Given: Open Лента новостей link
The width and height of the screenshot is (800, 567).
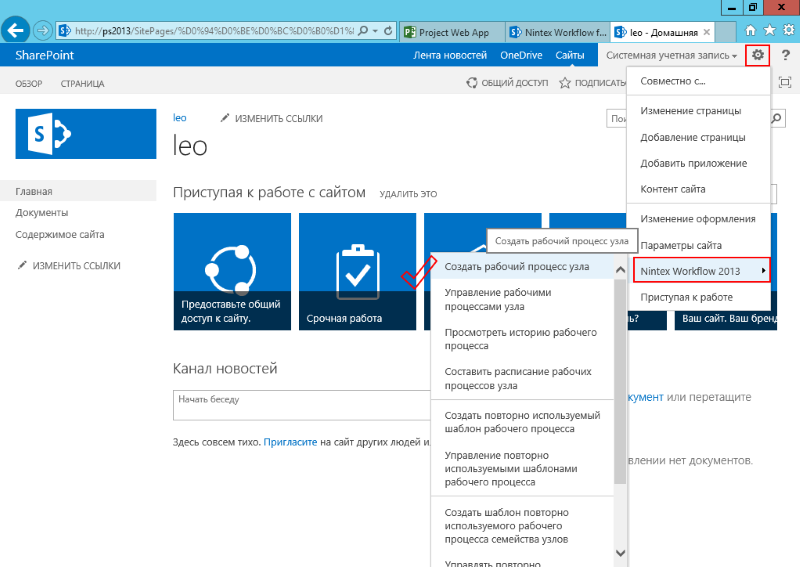Looking at the screenshot, I should 450,55.
